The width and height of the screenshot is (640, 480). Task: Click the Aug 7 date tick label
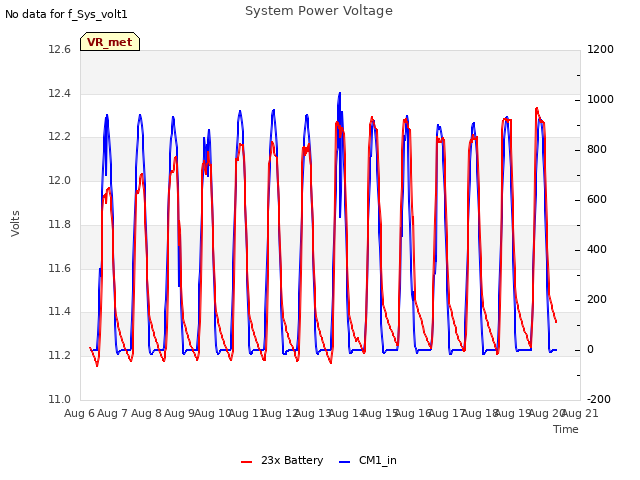(113, 413)
